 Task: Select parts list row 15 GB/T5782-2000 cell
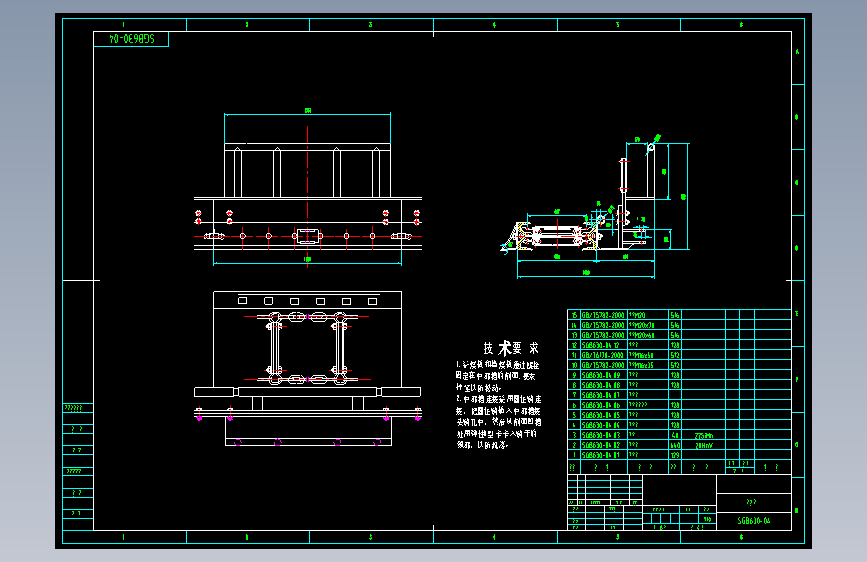(x=603, y=315)
